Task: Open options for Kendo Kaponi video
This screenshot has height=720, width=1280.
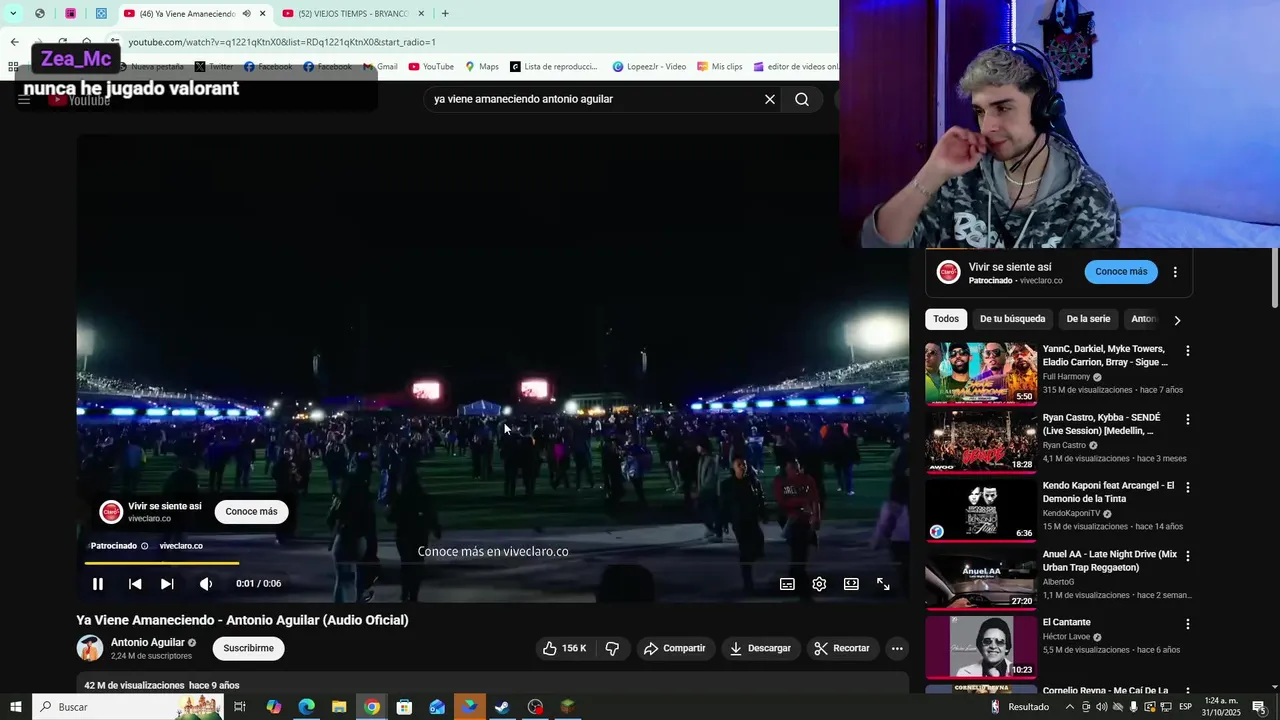Action: point(1188,487)
